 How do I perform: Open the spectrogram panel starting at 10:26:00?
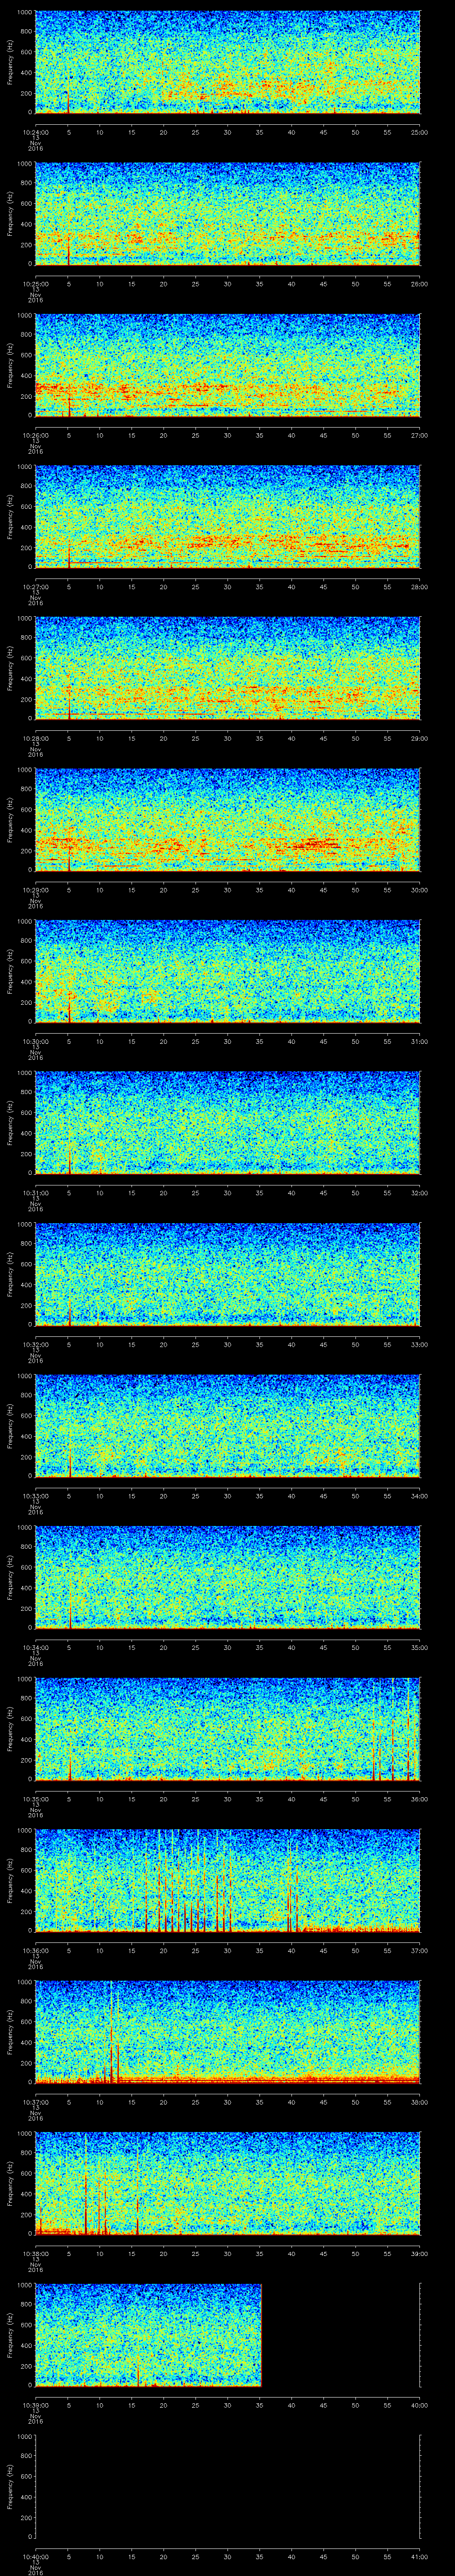(228, 364)
